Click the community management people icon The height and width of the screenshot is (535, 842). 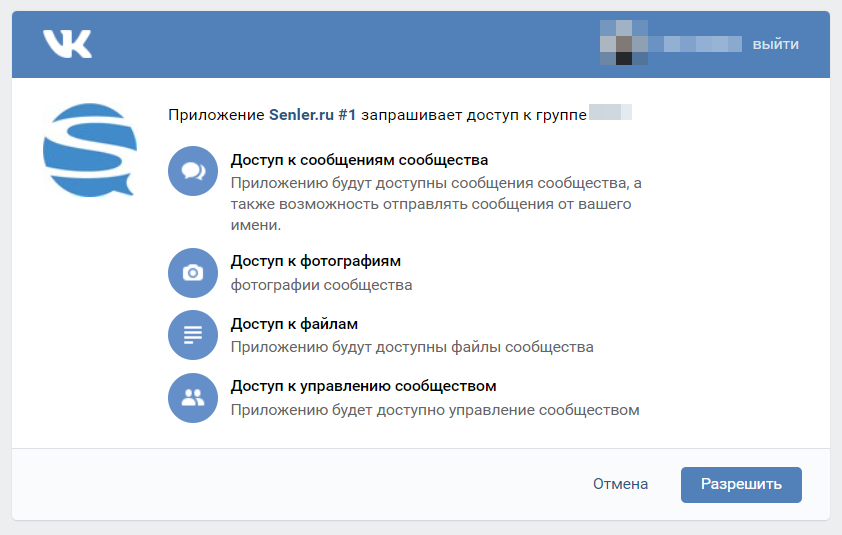pos(193,397)
